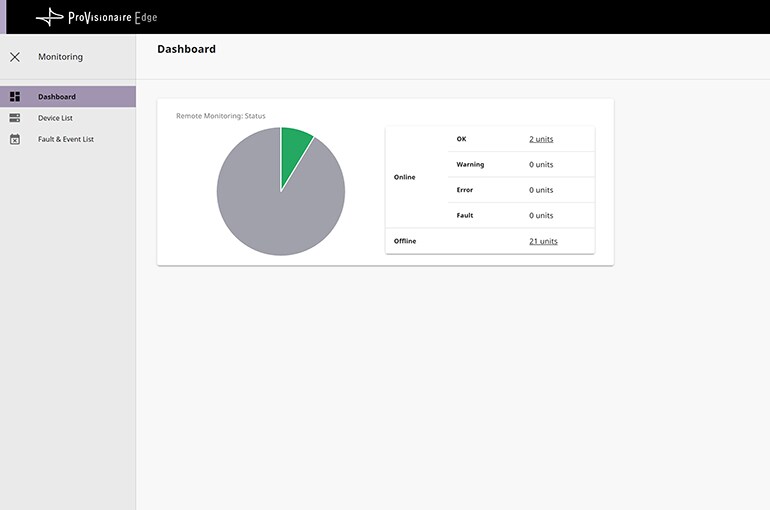Click the Fault row's 0 units value

541,215
